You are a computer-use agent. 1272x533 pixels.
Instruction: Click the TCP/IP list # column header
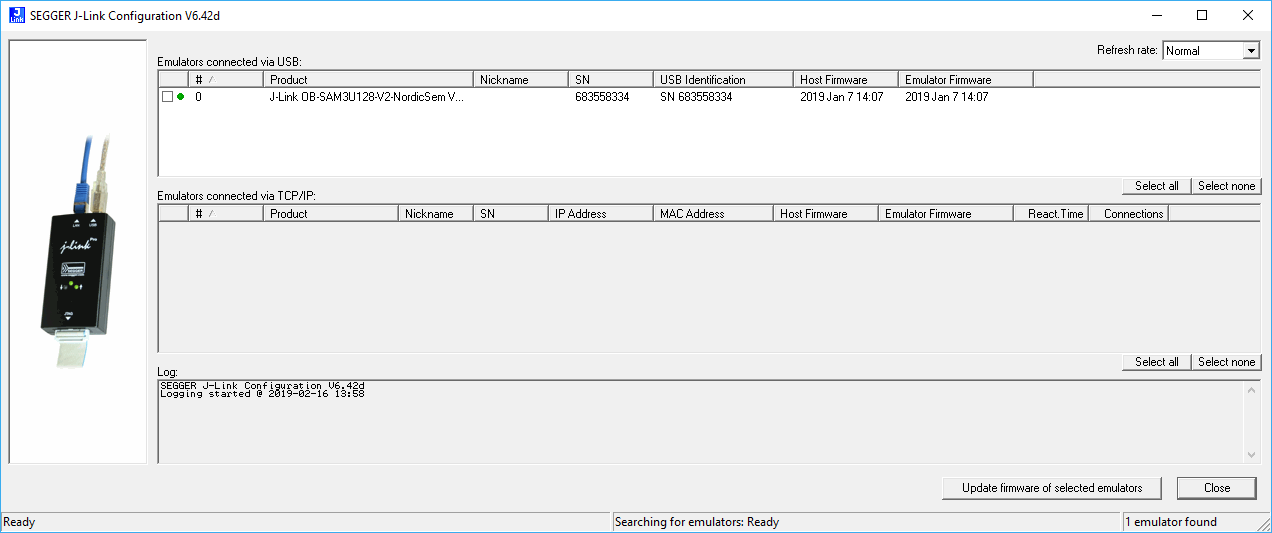click(226, 213)
